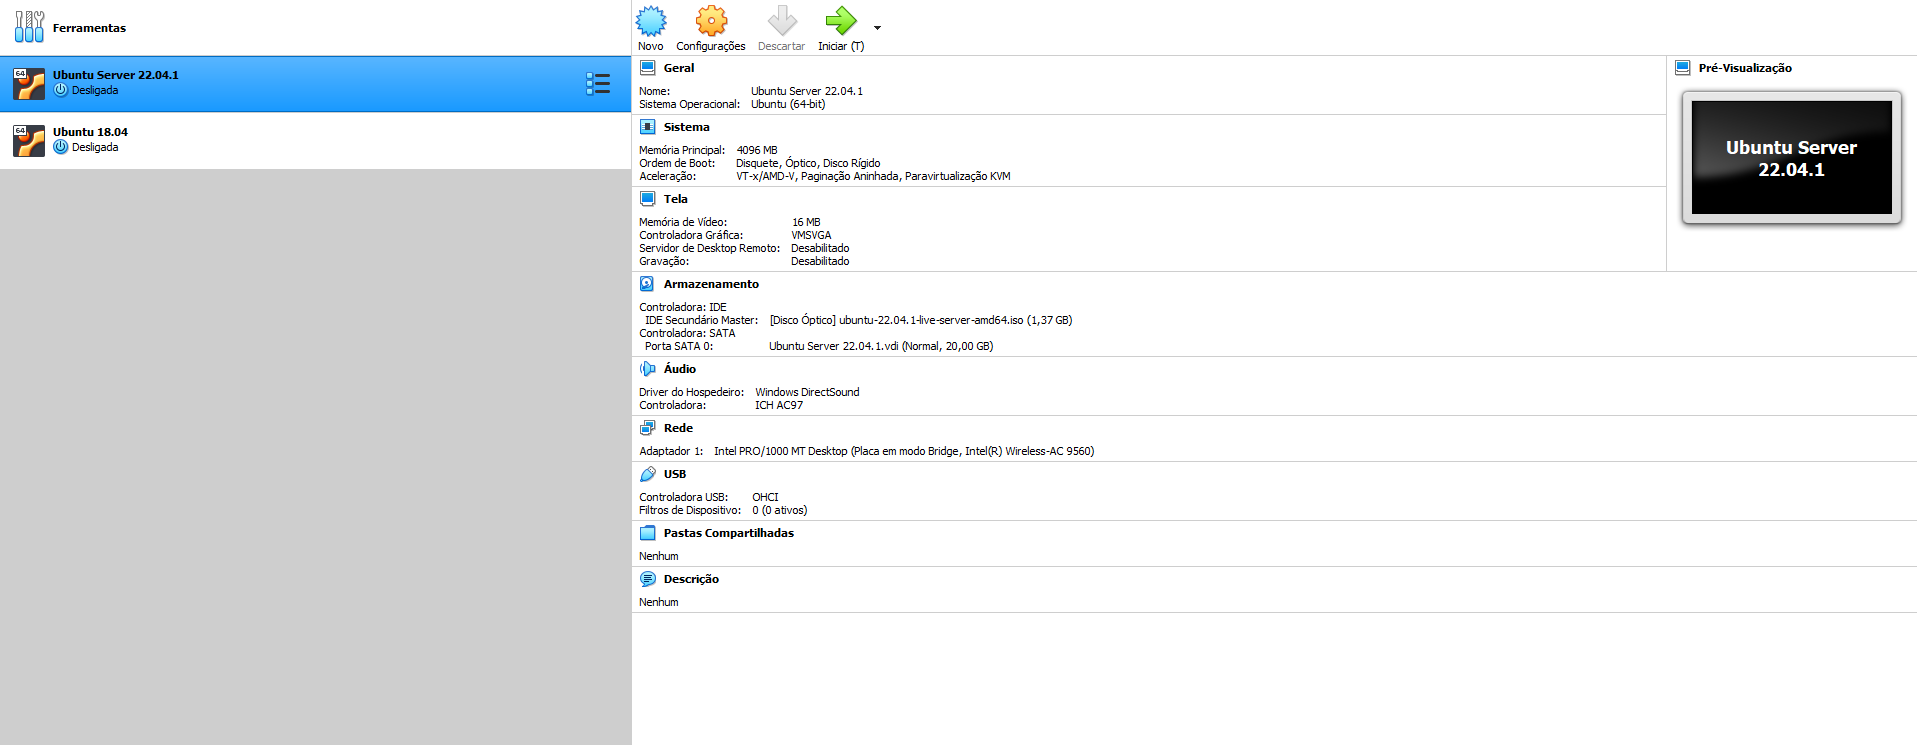Click Desabilitado next to Servidor de Desktop Remoto
The width and height of the screenshot is (1917, 745).
[820, 248]
